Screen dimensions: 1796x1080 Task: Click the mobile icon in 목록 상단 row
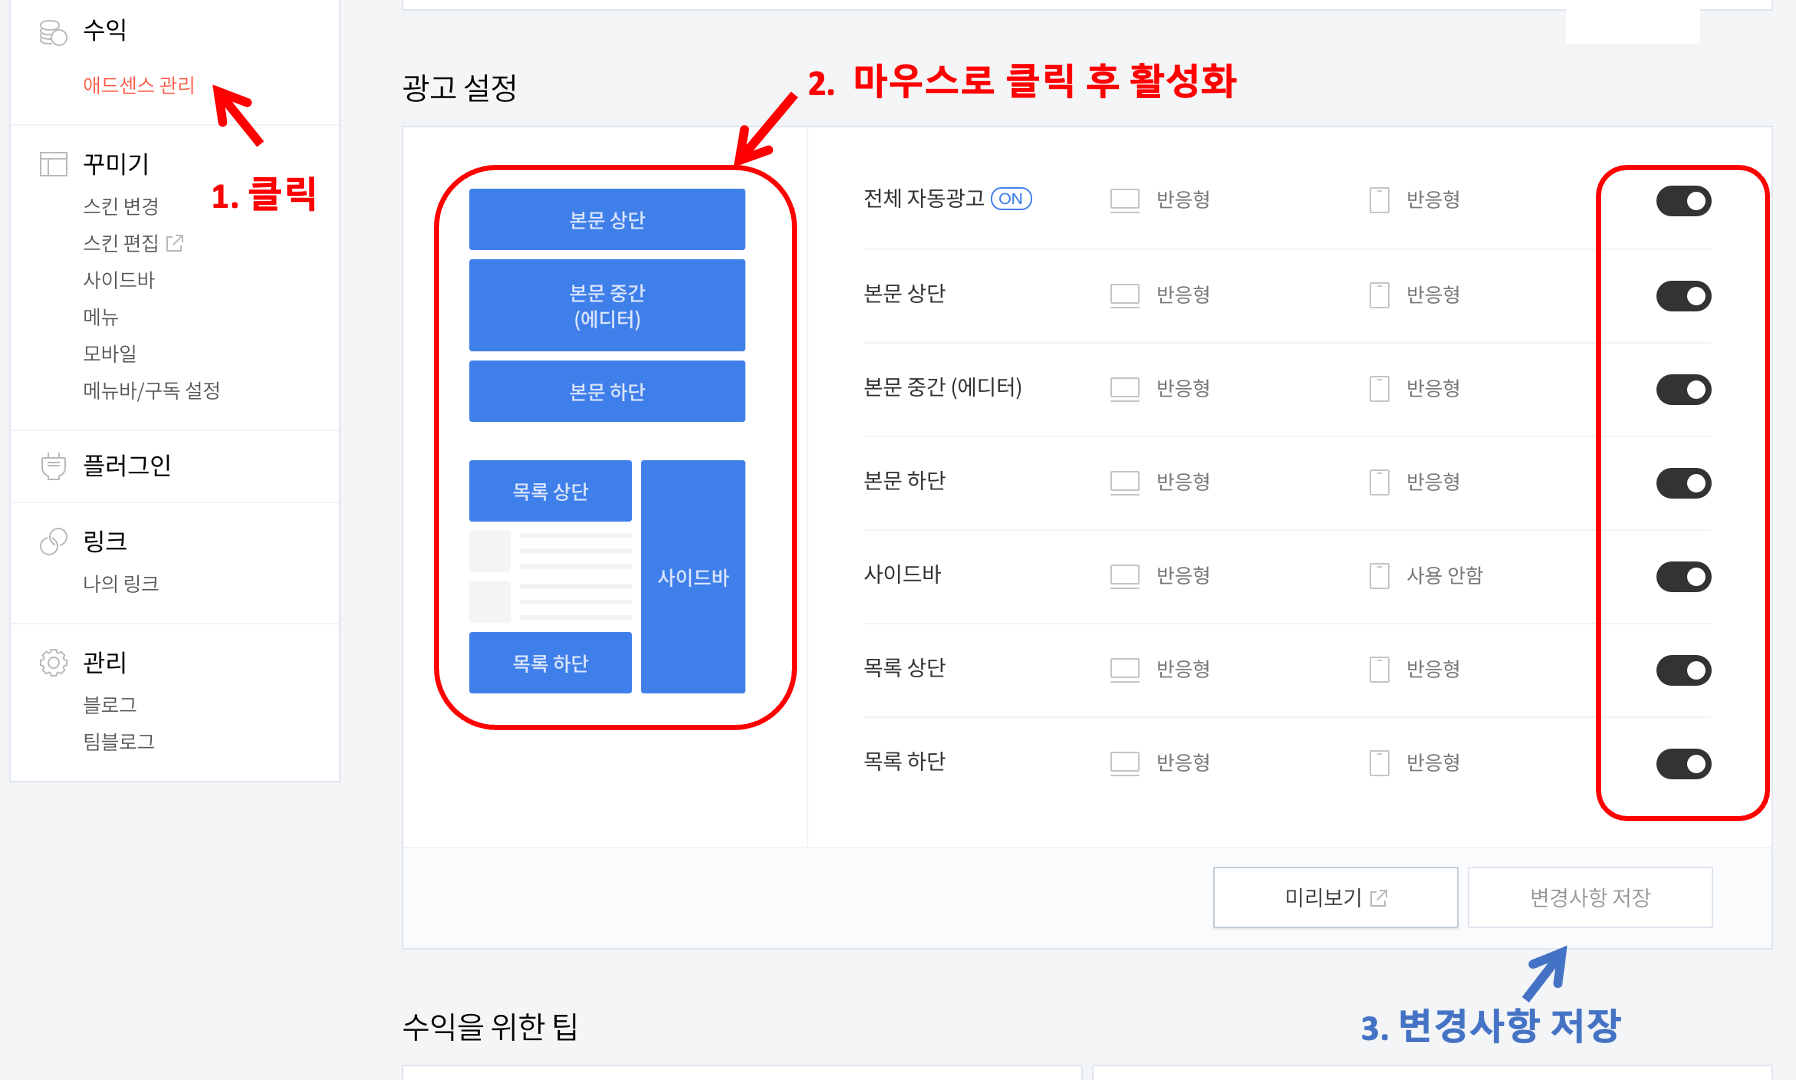click(x=1379, y=670)
